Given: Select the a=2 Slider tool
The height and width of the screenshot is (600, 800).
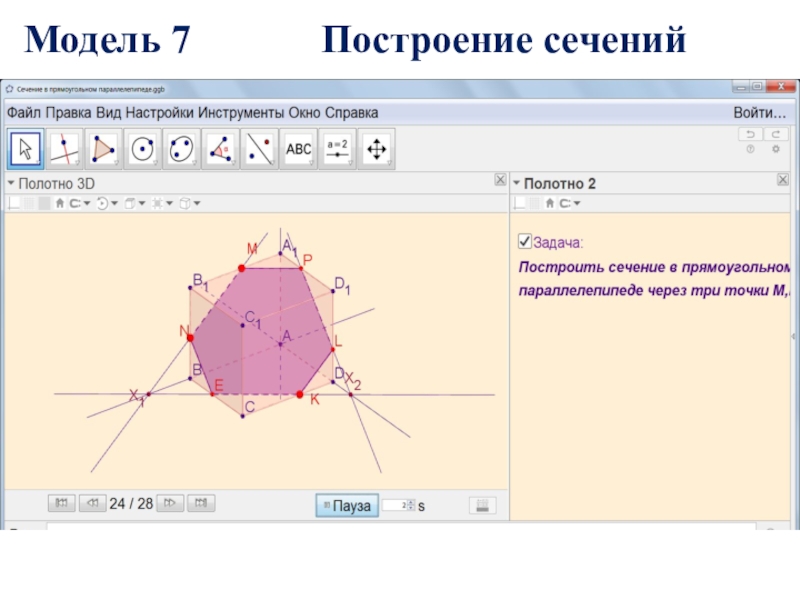Looking at the screenshot, I should click(337, 149).
